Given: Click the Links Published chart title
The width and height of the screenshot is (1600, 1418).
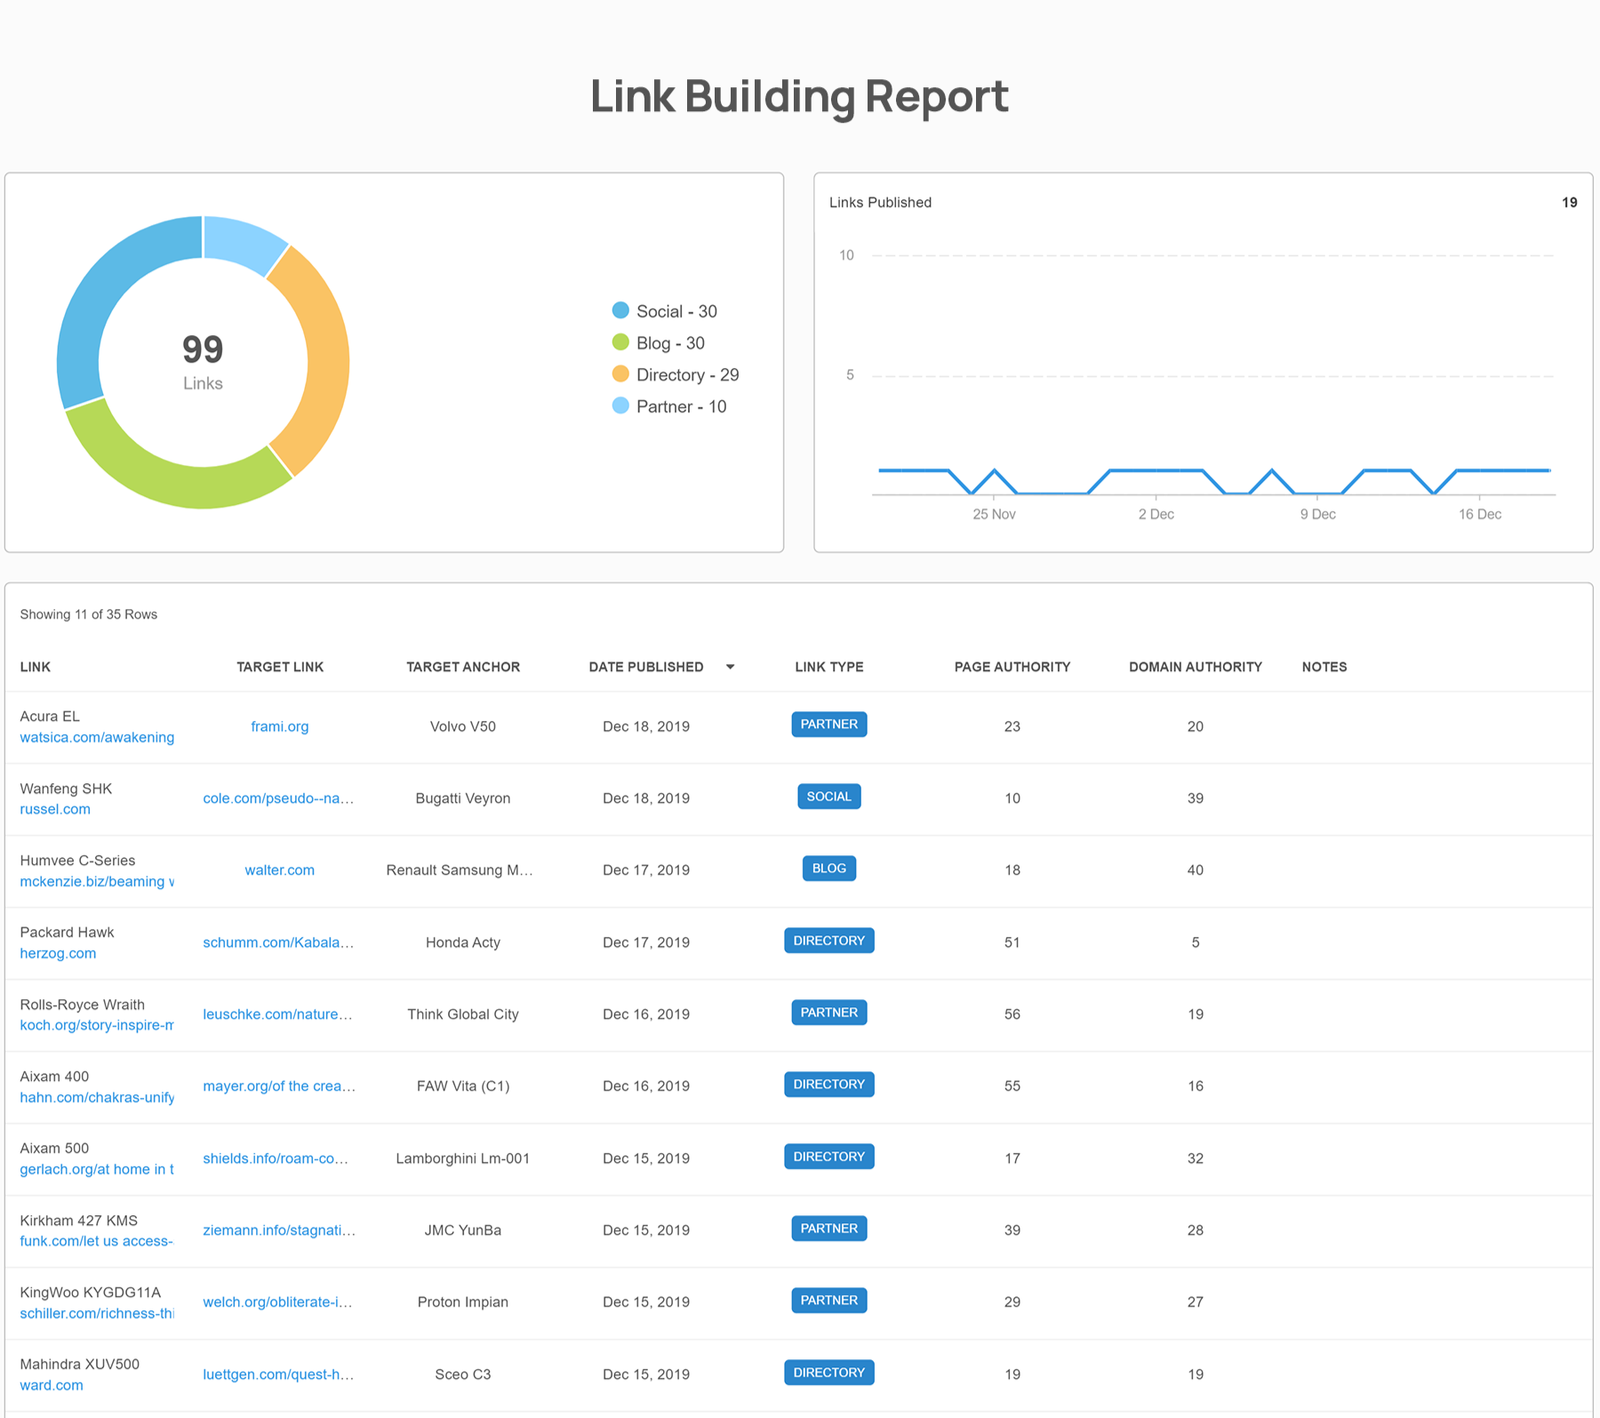Looking at the screenshot, I should click(880, 202).
